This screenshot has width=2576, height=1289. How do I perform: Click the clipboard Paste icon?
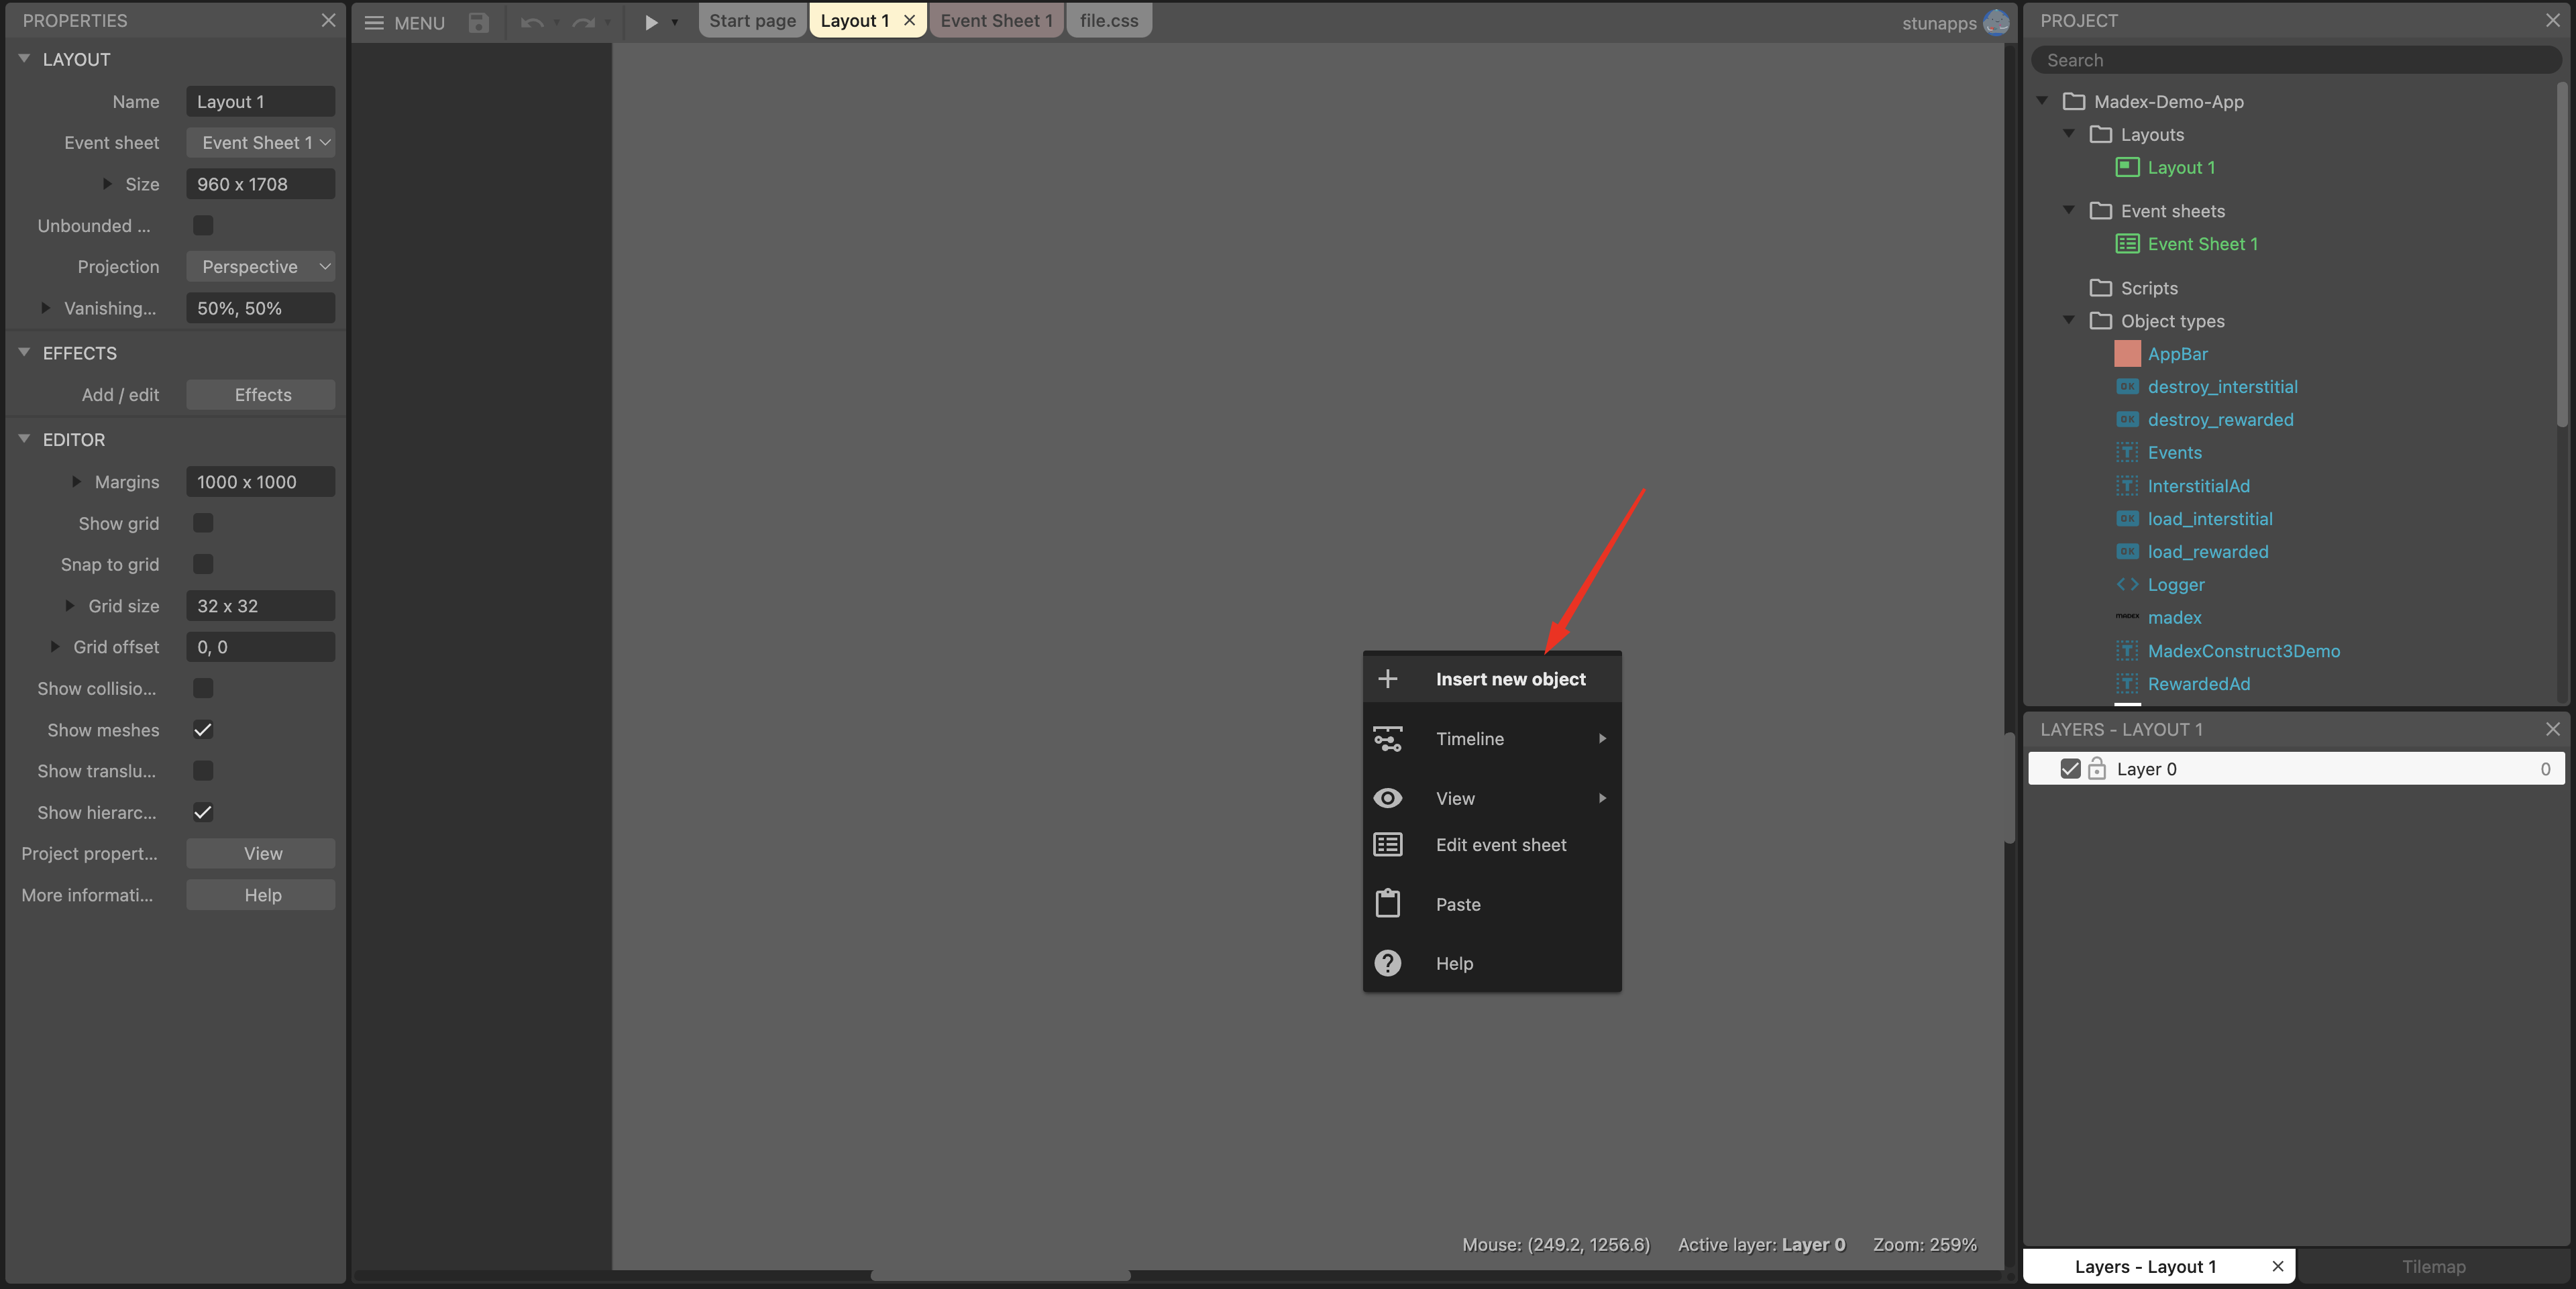coord(1388,904)
